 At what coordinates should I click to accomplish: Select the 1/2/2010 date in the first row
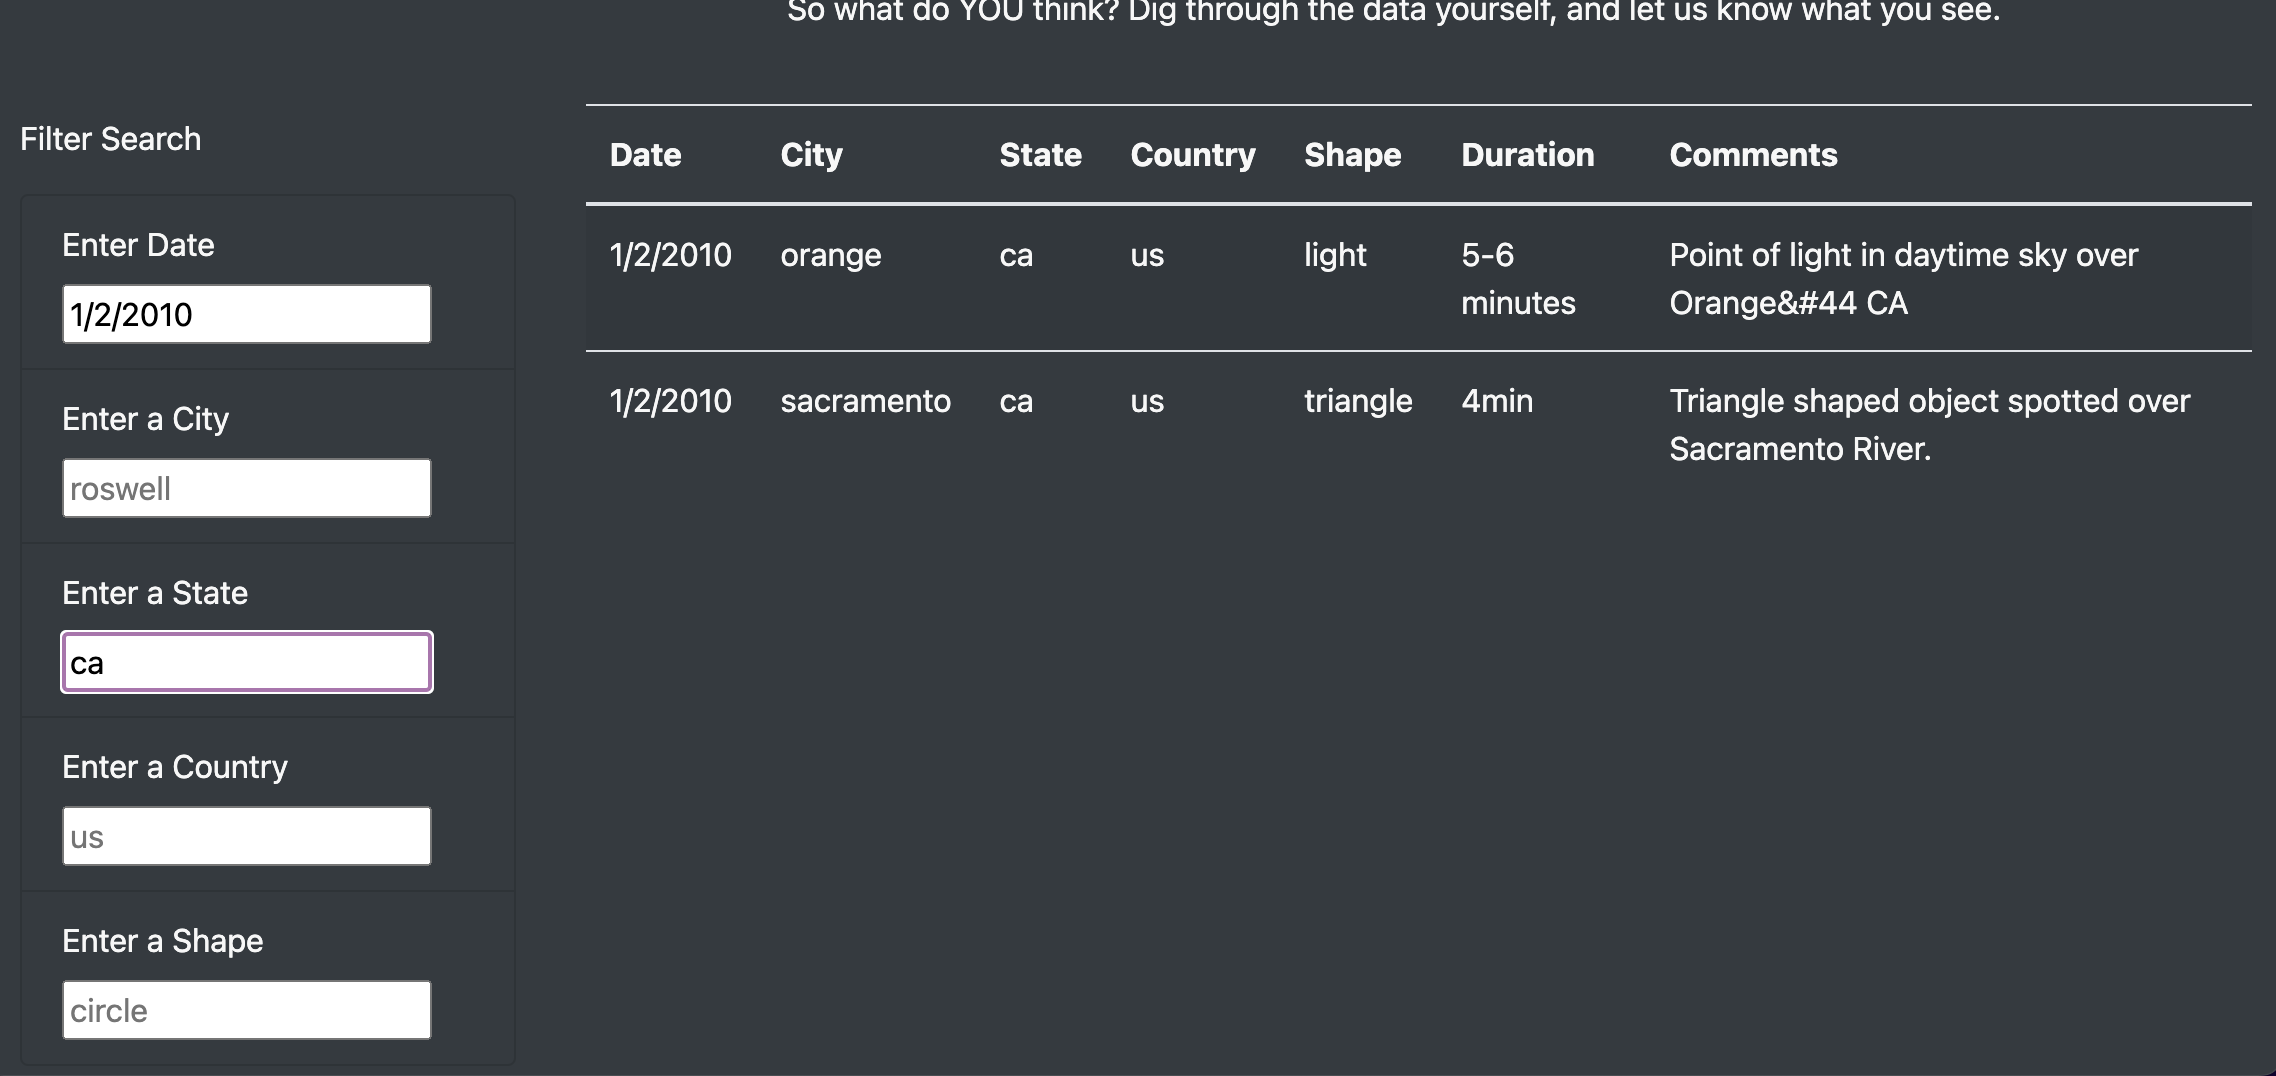coord(670,255)
